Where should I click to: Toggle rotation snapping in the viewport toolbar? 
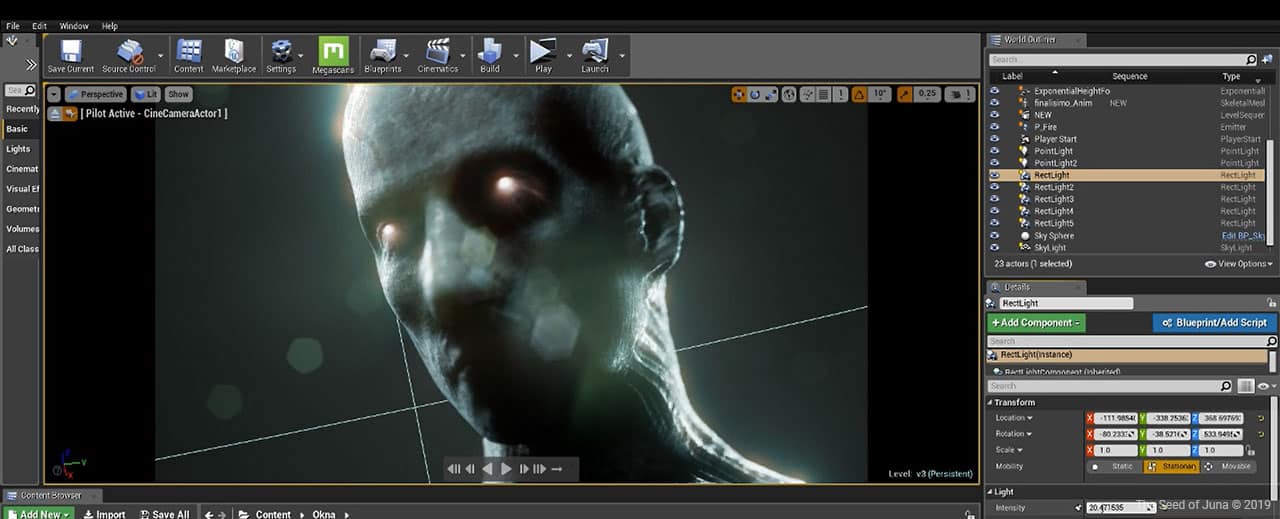(x=859, y=94)
